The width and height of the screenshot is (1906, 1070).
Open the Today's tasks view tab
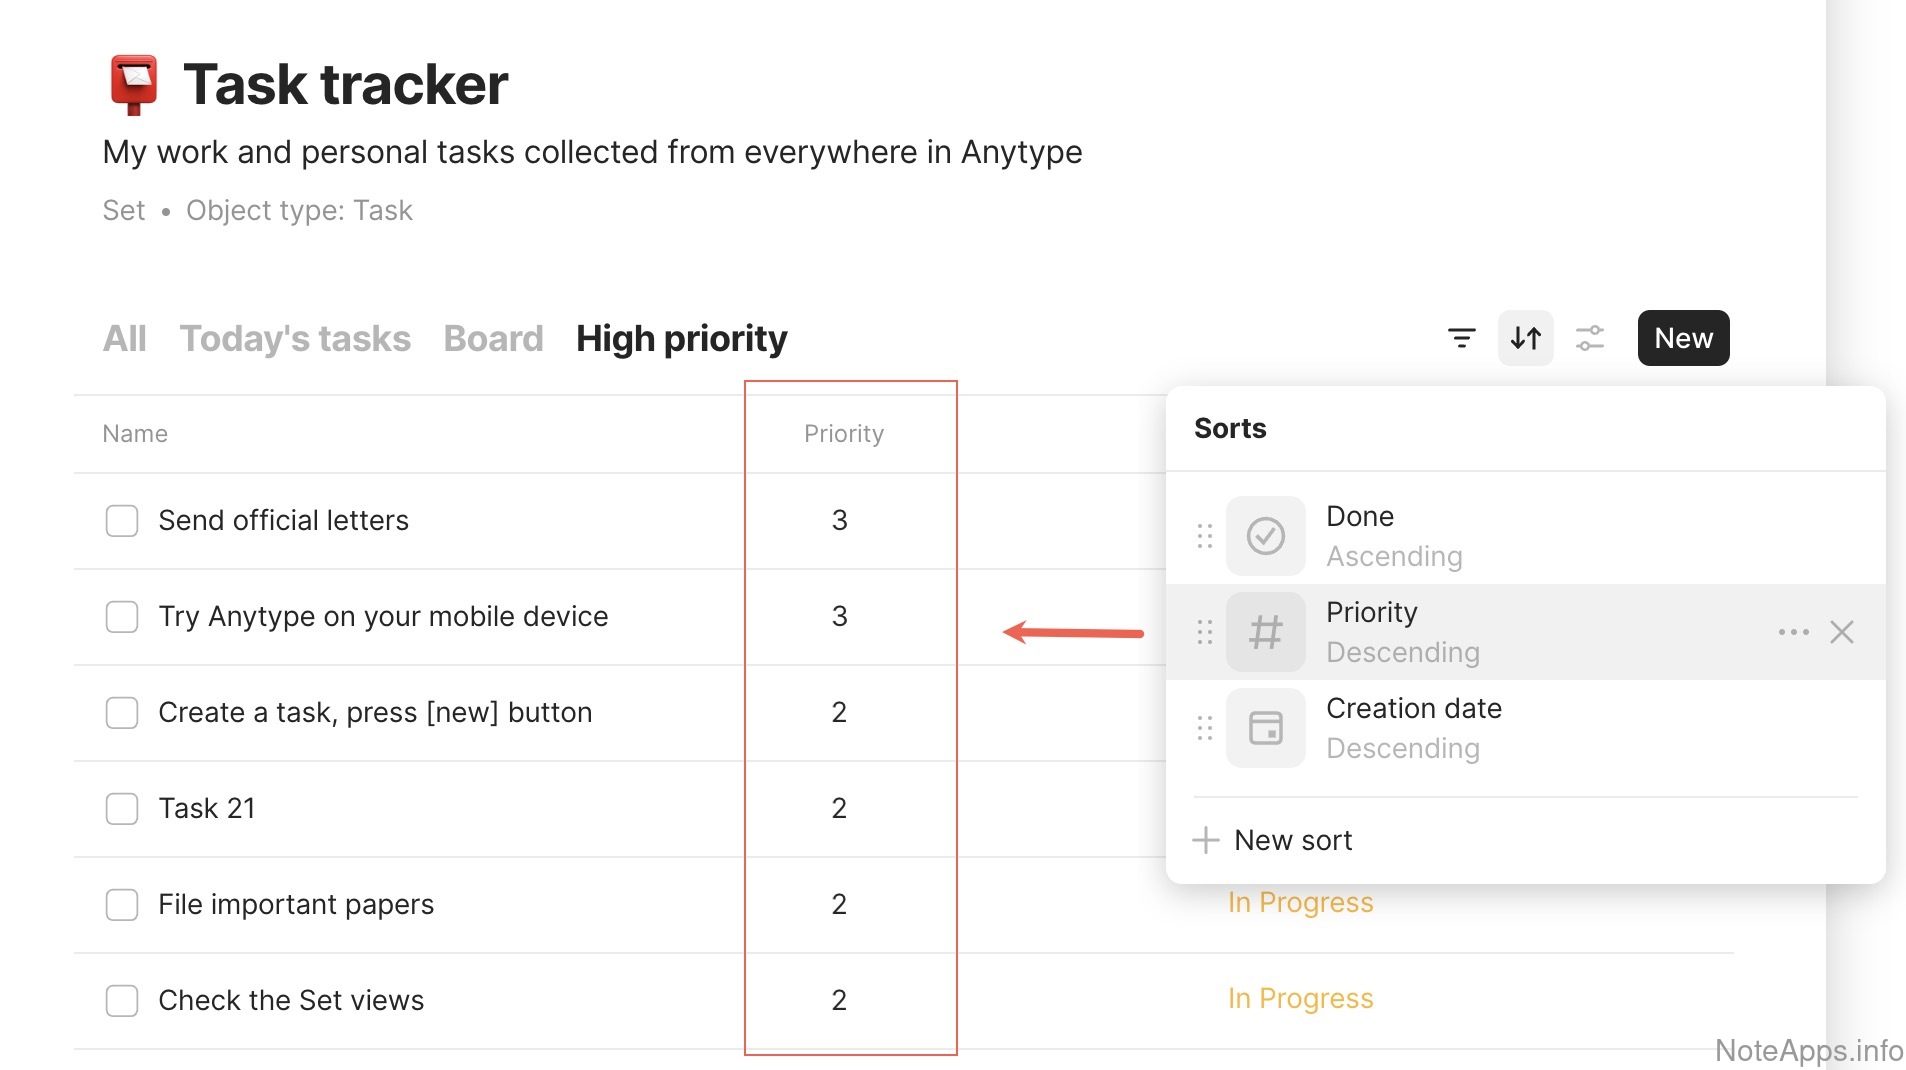click(x=295, y=338)
